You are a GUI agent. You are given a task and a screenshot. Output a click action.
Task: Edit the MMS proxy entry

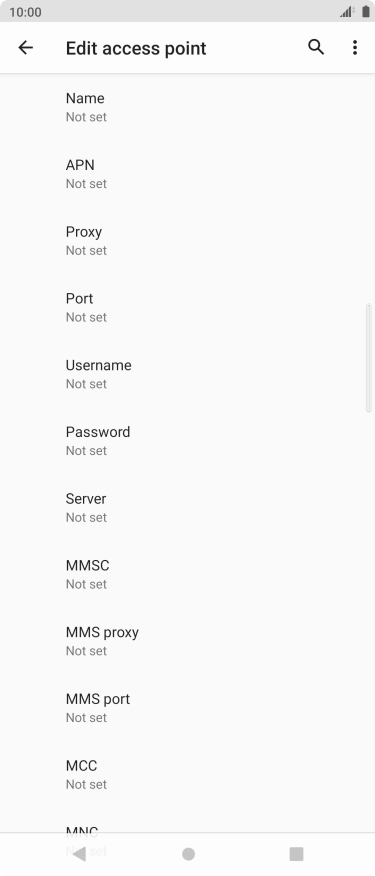[188, 641]
